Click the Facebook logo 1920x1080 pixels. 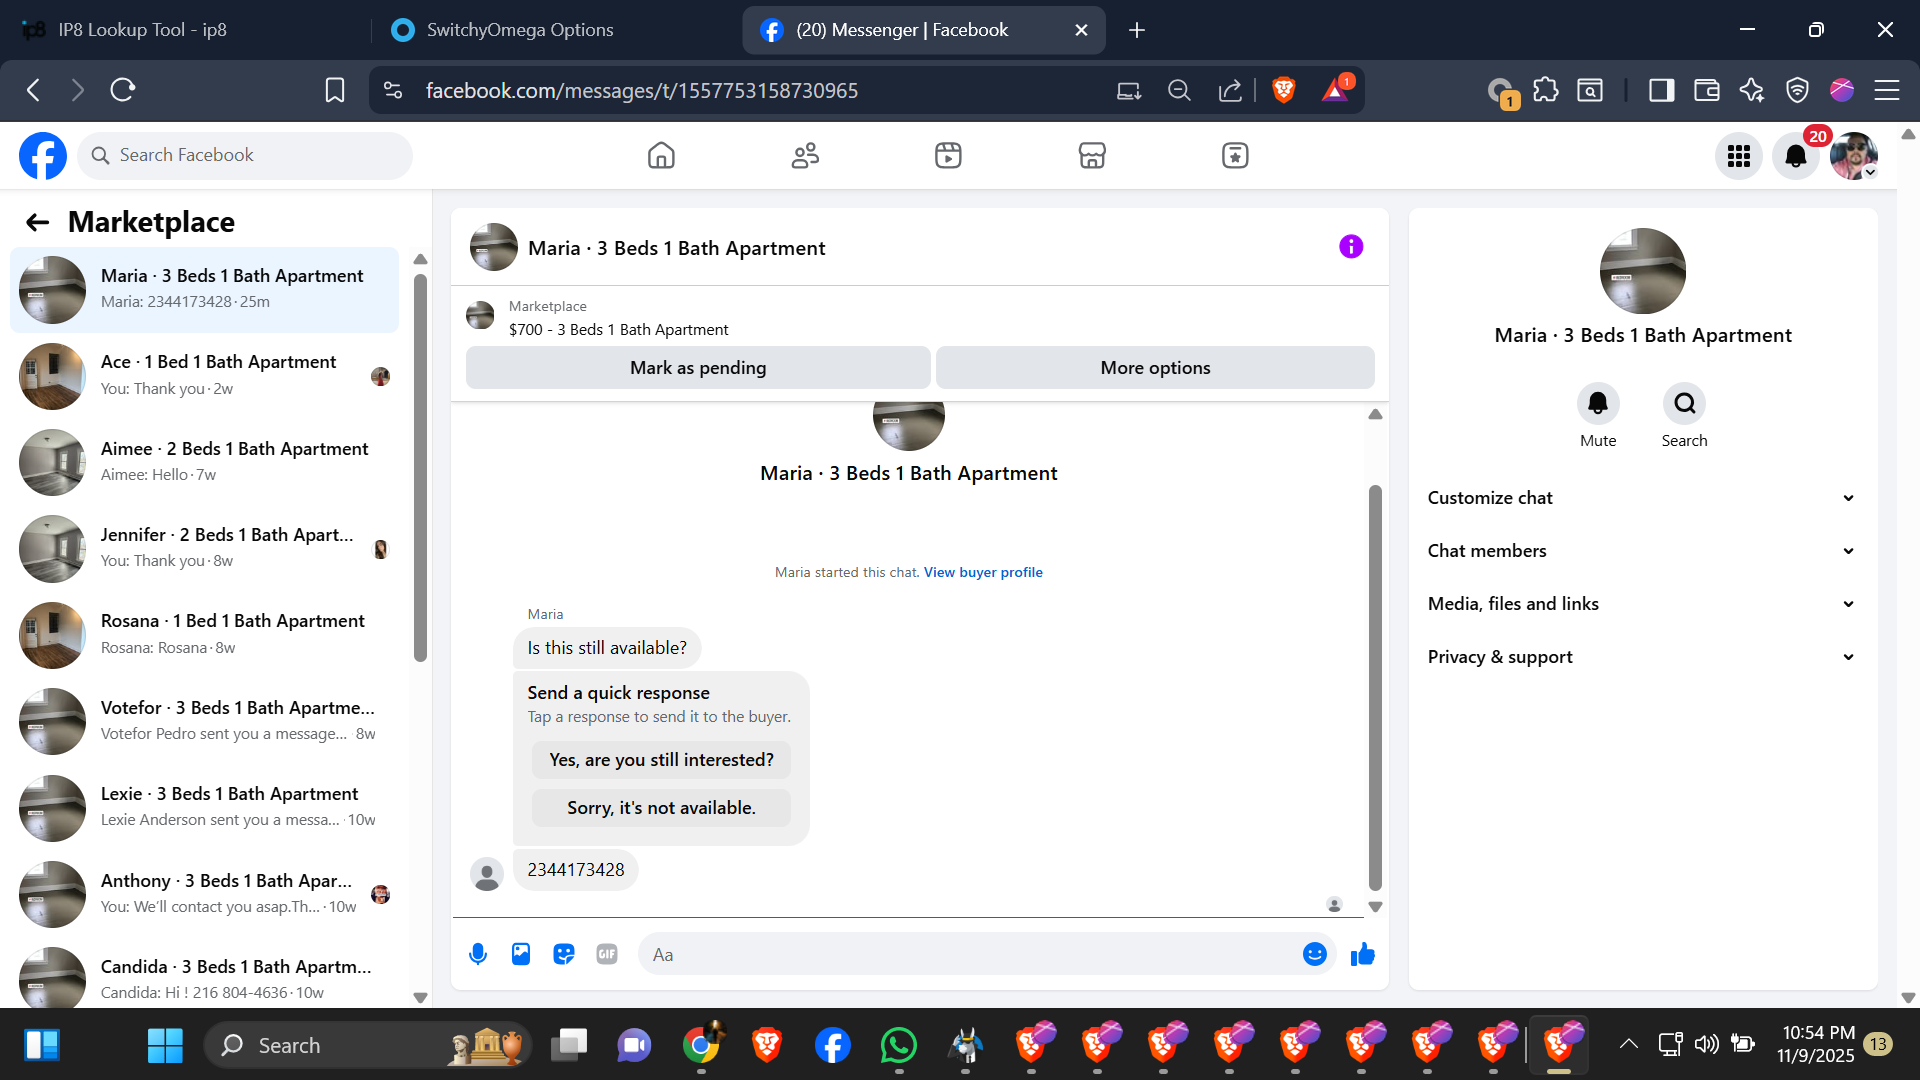click(x=43, y=155)
